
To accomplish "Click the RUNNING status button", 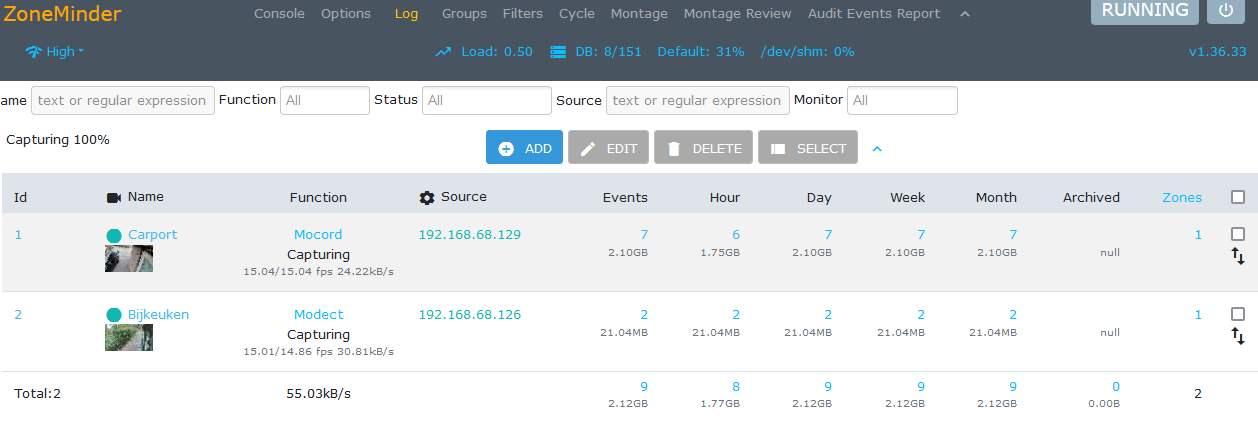I will tap(1145, 11).
